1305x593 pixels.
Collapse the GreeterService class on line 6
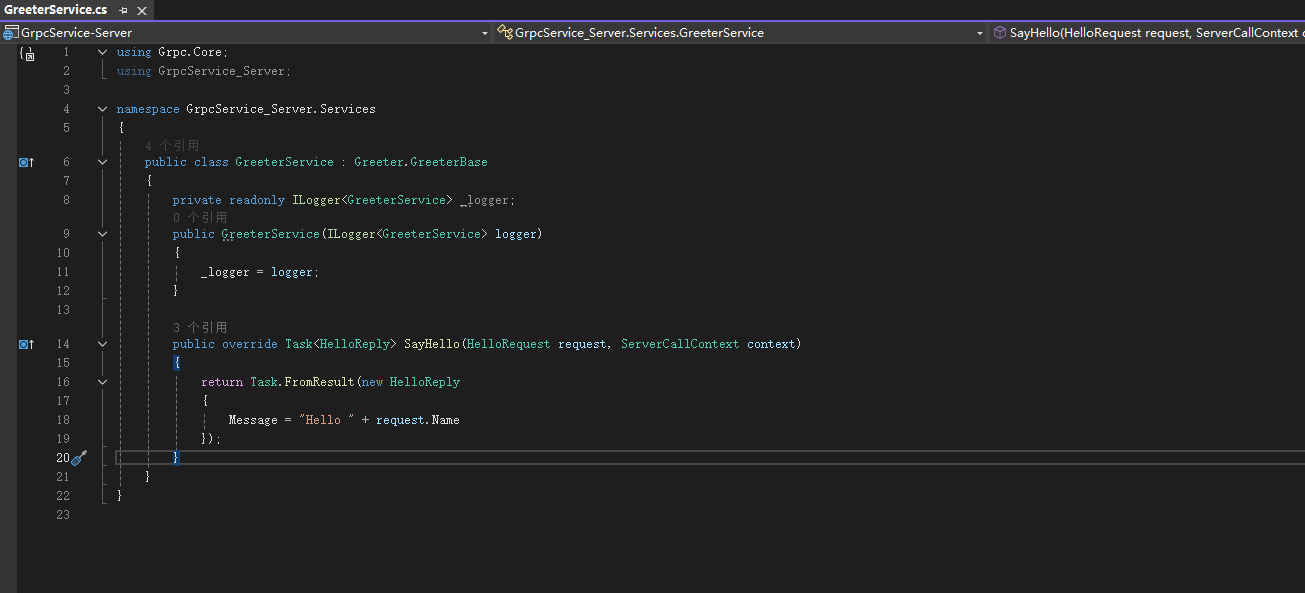click(102, 162)
